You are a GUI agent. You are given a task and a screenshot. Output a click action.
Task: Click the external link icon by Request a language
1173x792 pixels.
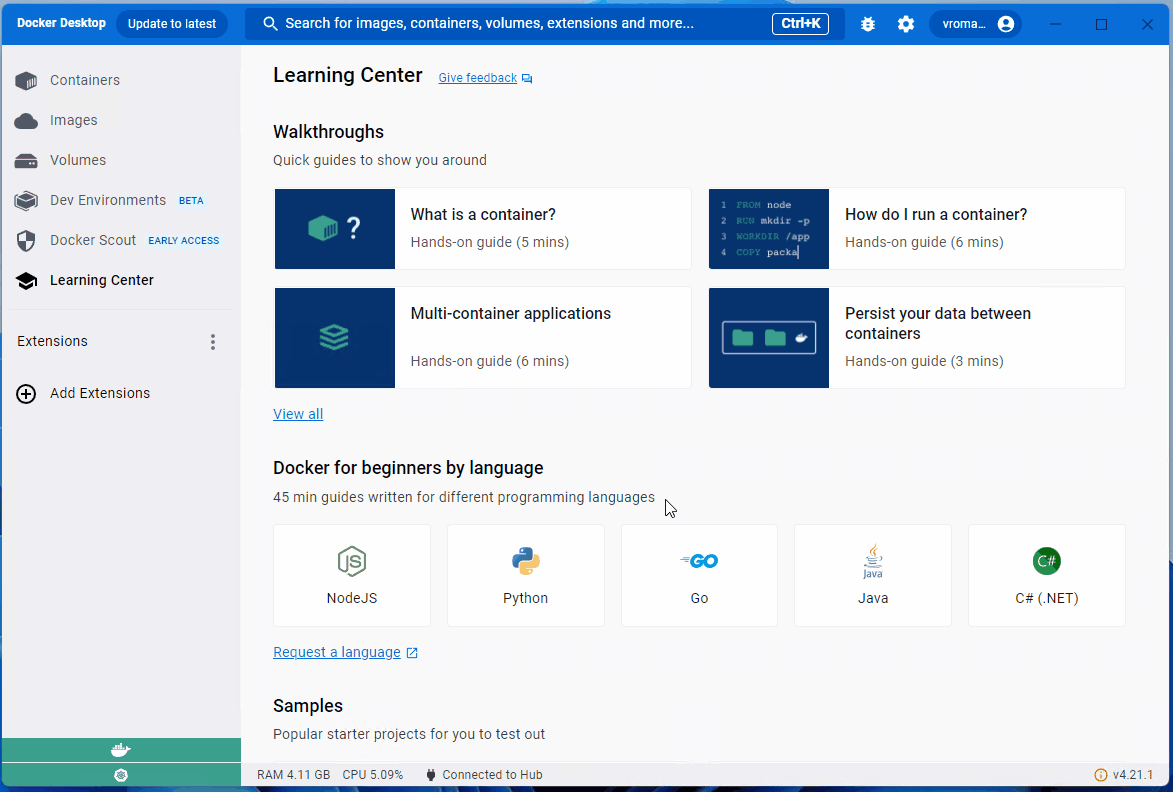411,653
